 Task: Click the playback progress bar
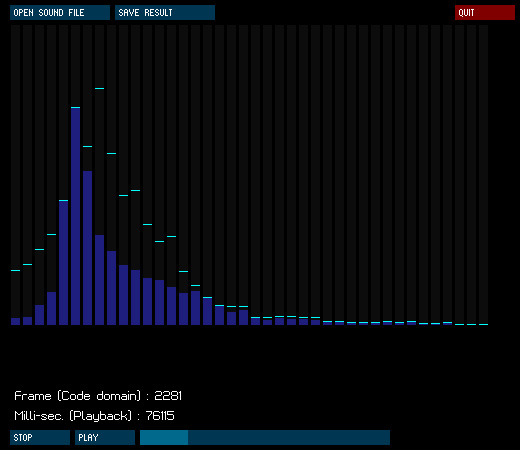pos(265,437)
